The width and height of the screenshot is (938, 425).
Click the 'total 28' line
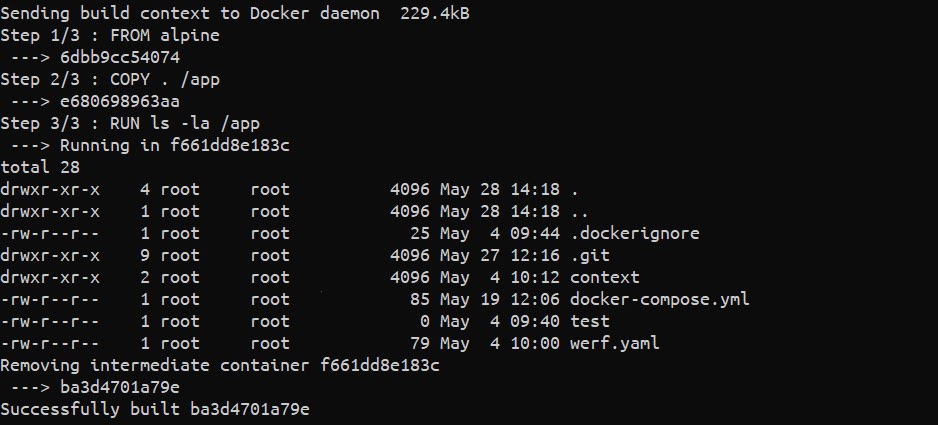(40, 167)
